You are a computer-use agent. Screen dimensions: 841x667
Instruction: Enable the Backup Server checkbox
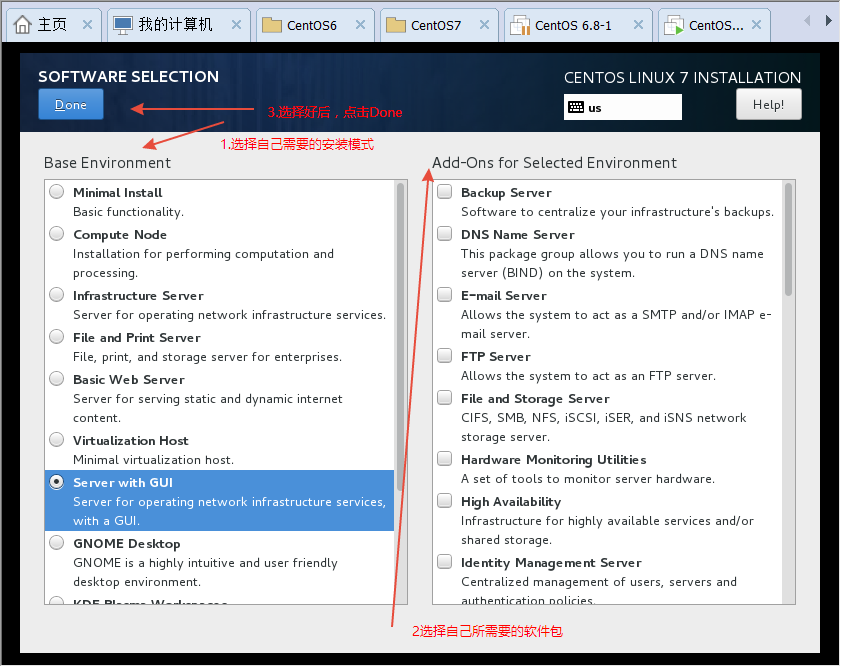click(x=445, y=191)
